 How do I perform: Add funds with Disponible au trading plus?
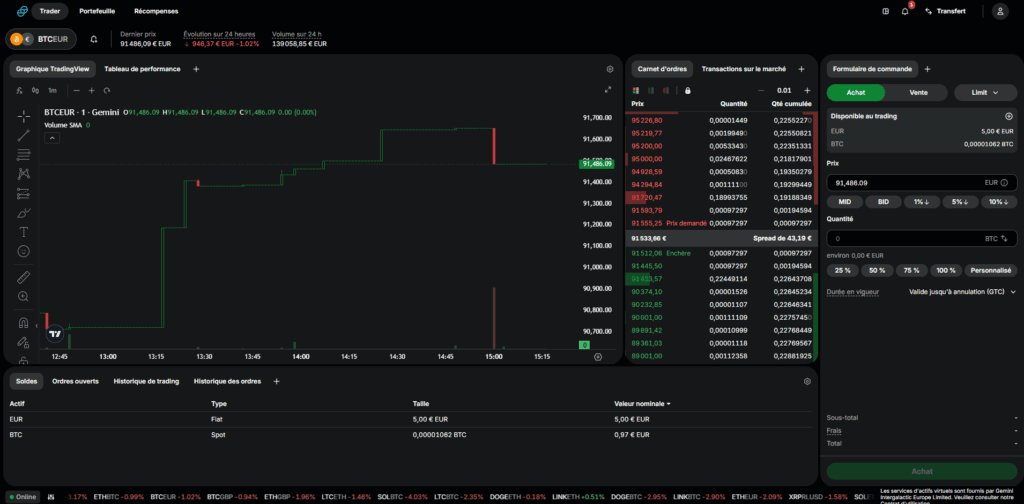pos(1008,116)
